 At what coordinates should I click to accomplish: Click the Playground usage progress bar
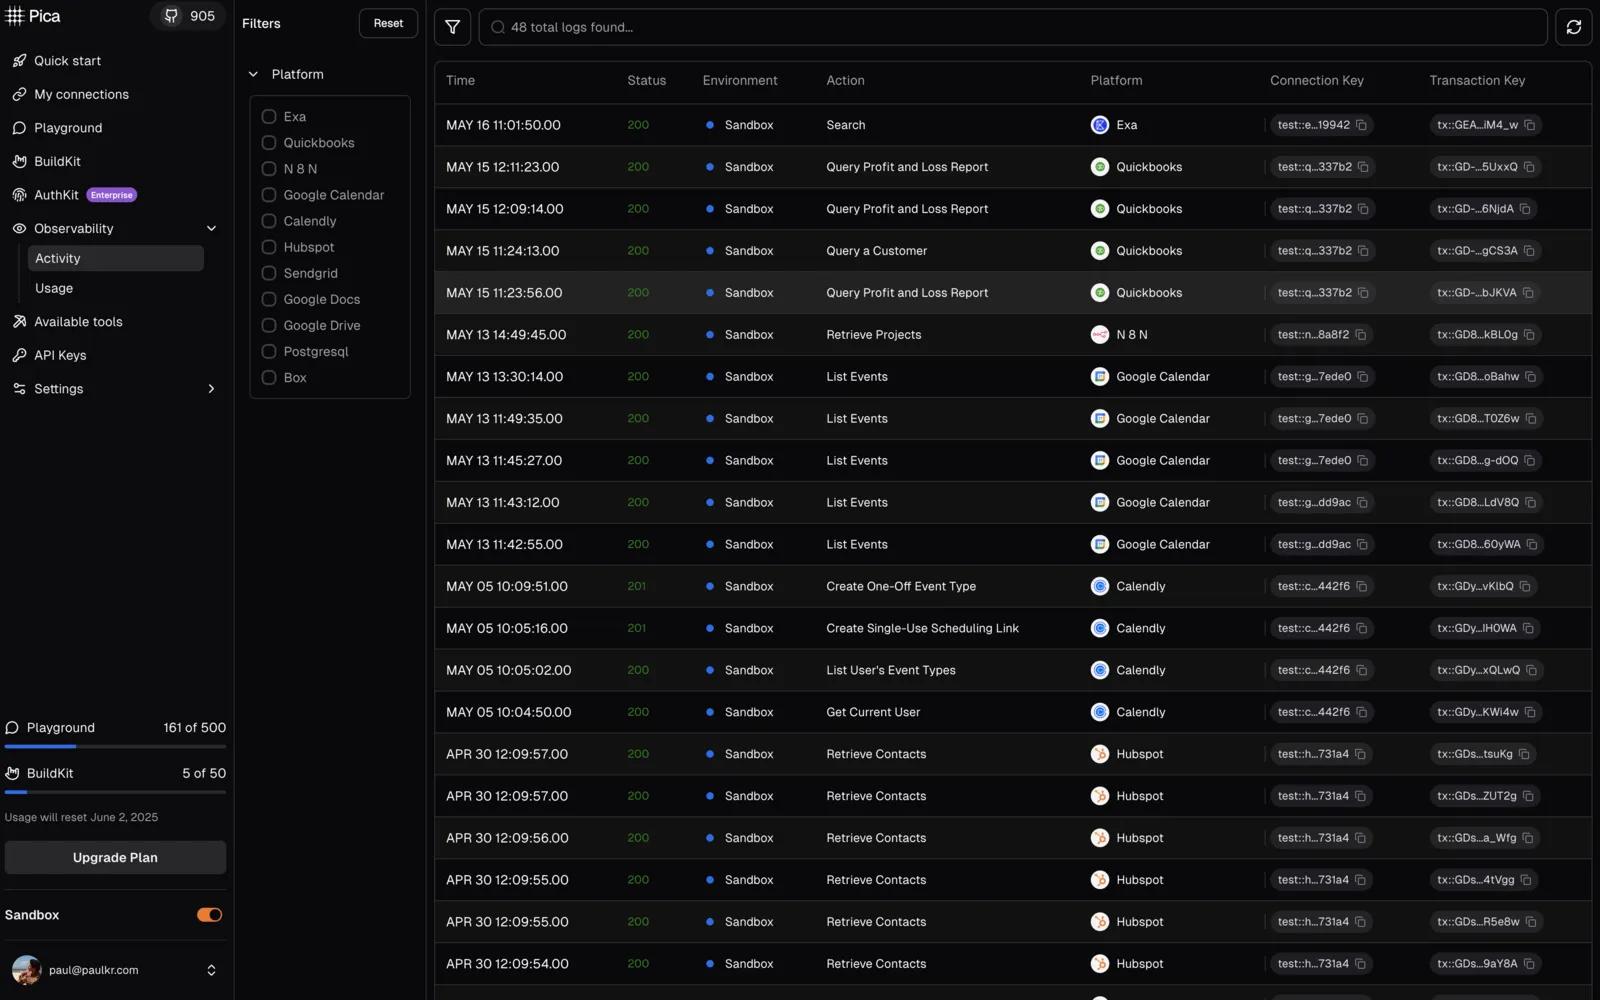(115, 746)
